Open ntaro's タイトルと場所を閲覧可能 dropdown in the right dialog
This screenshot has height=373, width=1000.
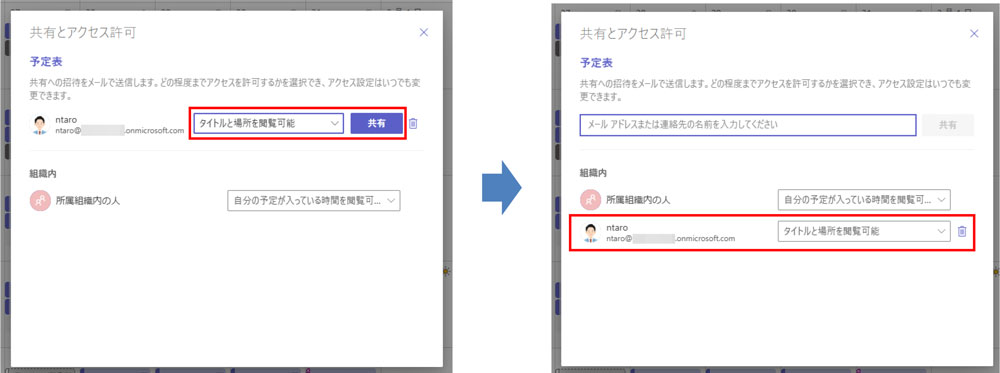pos(864,232)
